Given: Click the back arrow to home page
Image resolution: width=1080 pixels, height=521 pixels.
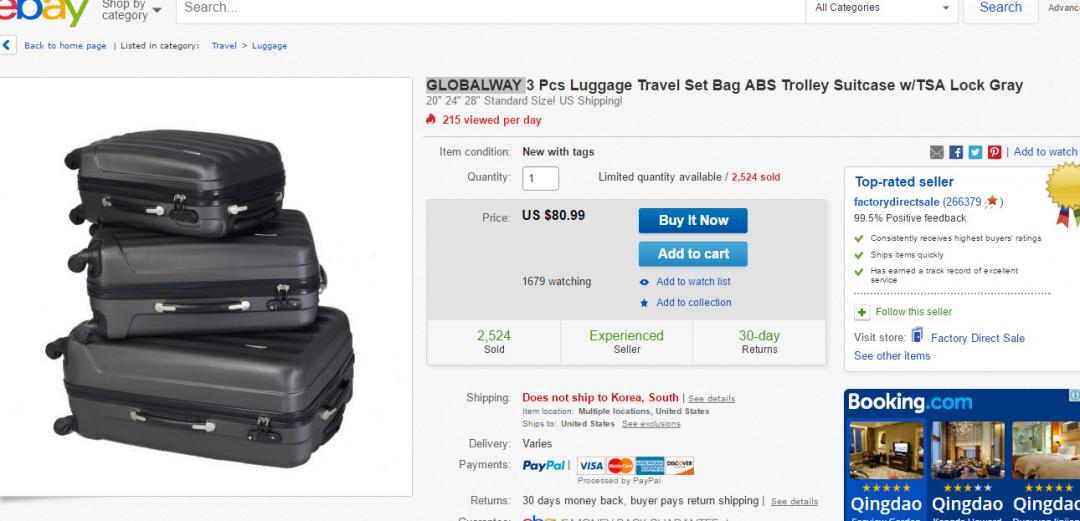Looking at the screenshot, I should click(8, 45).
